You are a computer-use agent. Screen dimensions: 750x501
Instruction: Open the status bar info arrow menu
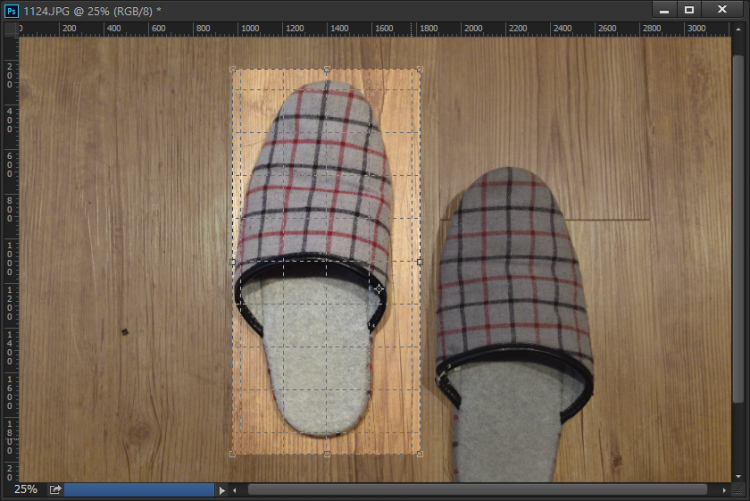[x=223, y=490]
